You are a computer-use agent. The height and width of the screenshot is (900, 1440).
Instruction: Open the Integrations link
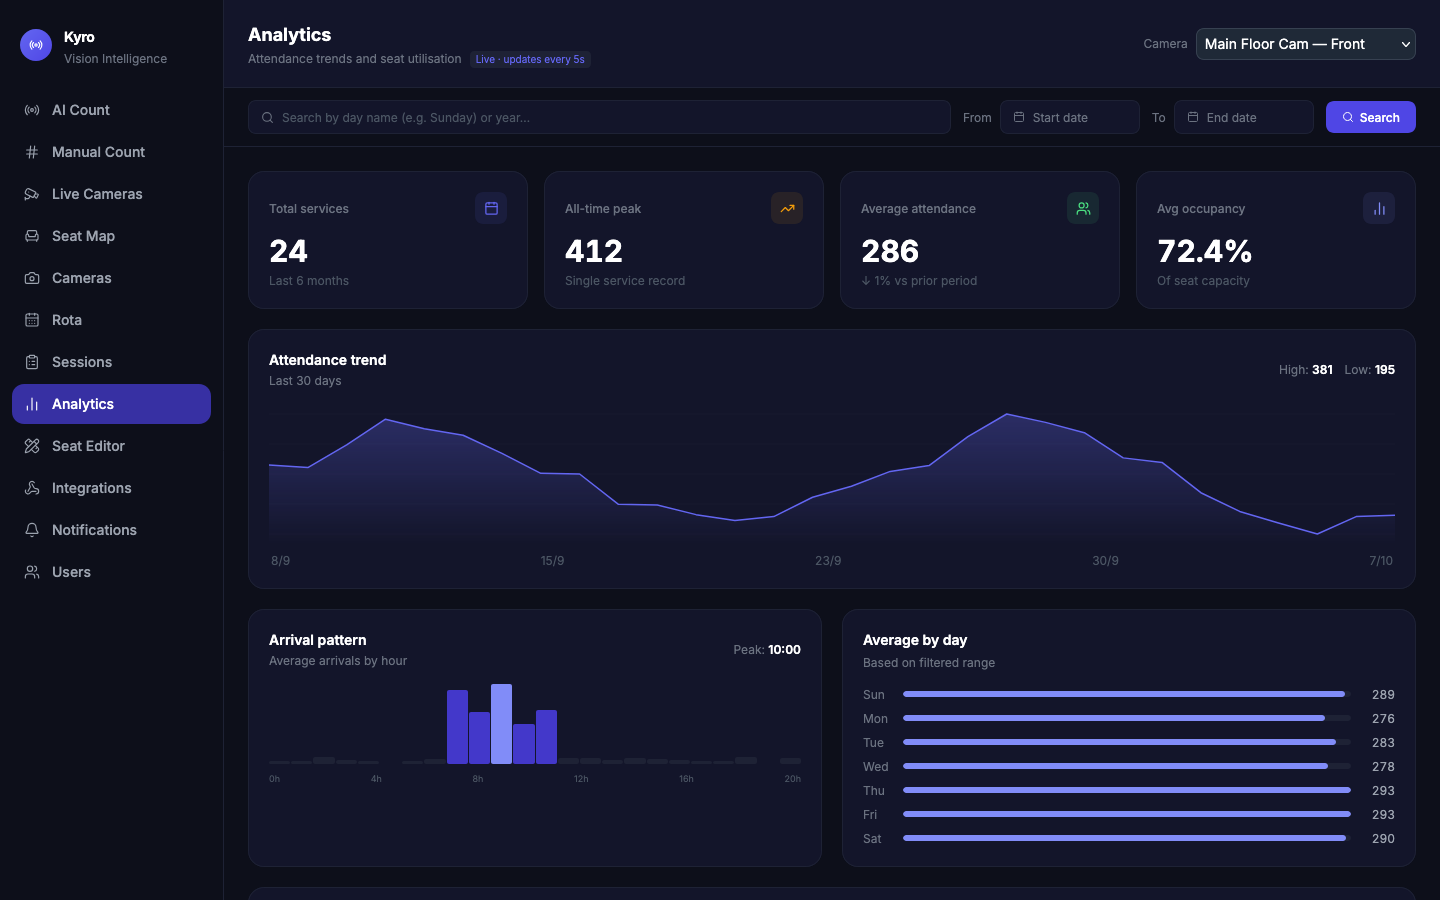pos(111,488)
